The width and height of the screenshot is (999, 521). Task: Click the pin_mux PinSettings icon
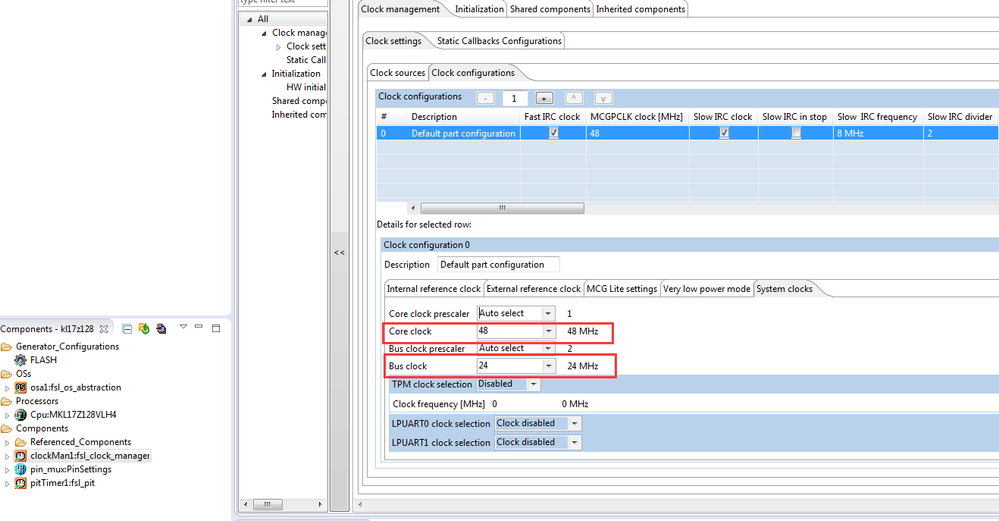(x=20, y=469)
